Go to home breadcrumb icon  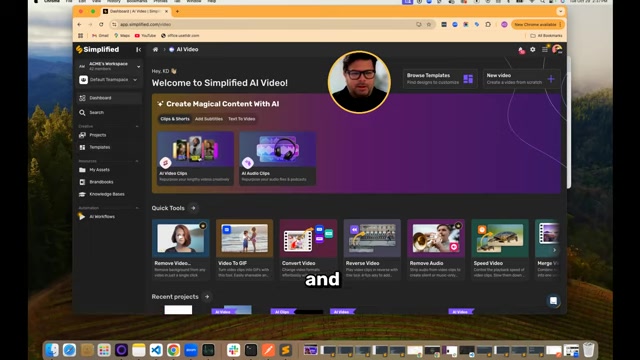[155, 49]
